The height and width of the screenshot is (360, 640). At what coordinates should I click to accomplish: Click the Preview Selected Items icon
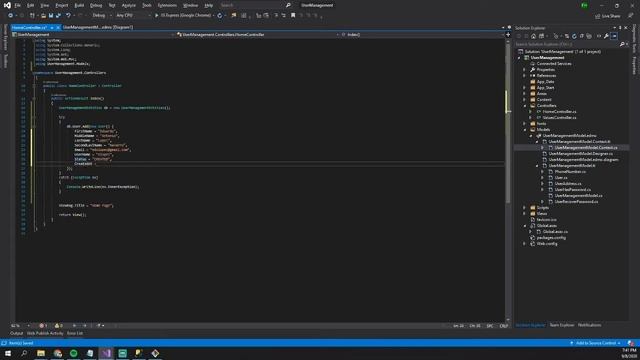pos(614,36)
